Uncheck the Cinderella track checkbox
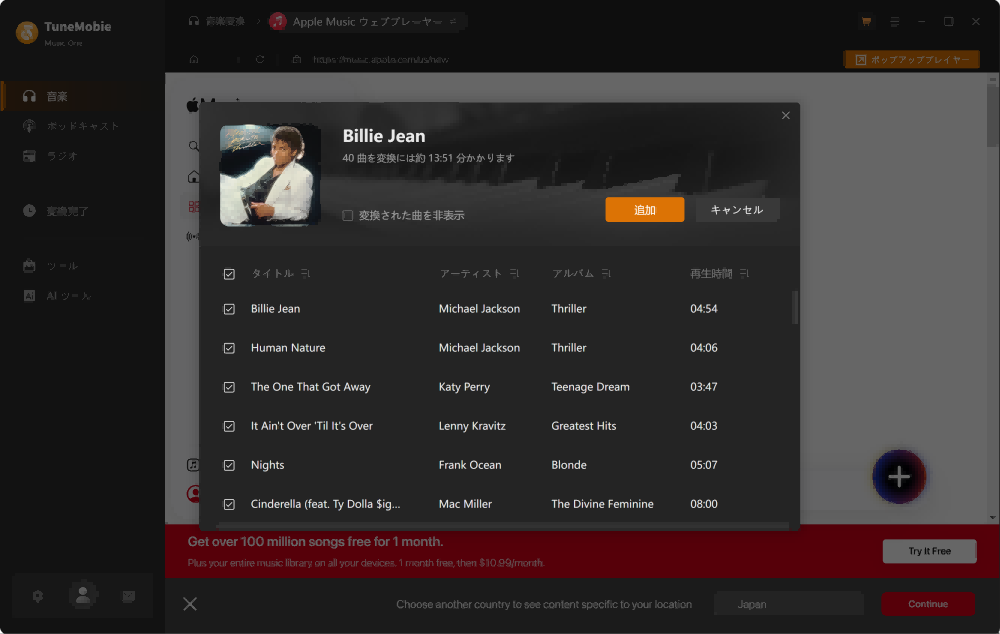The width and height of the screenshot is (1000, 634). click(229, 505)
